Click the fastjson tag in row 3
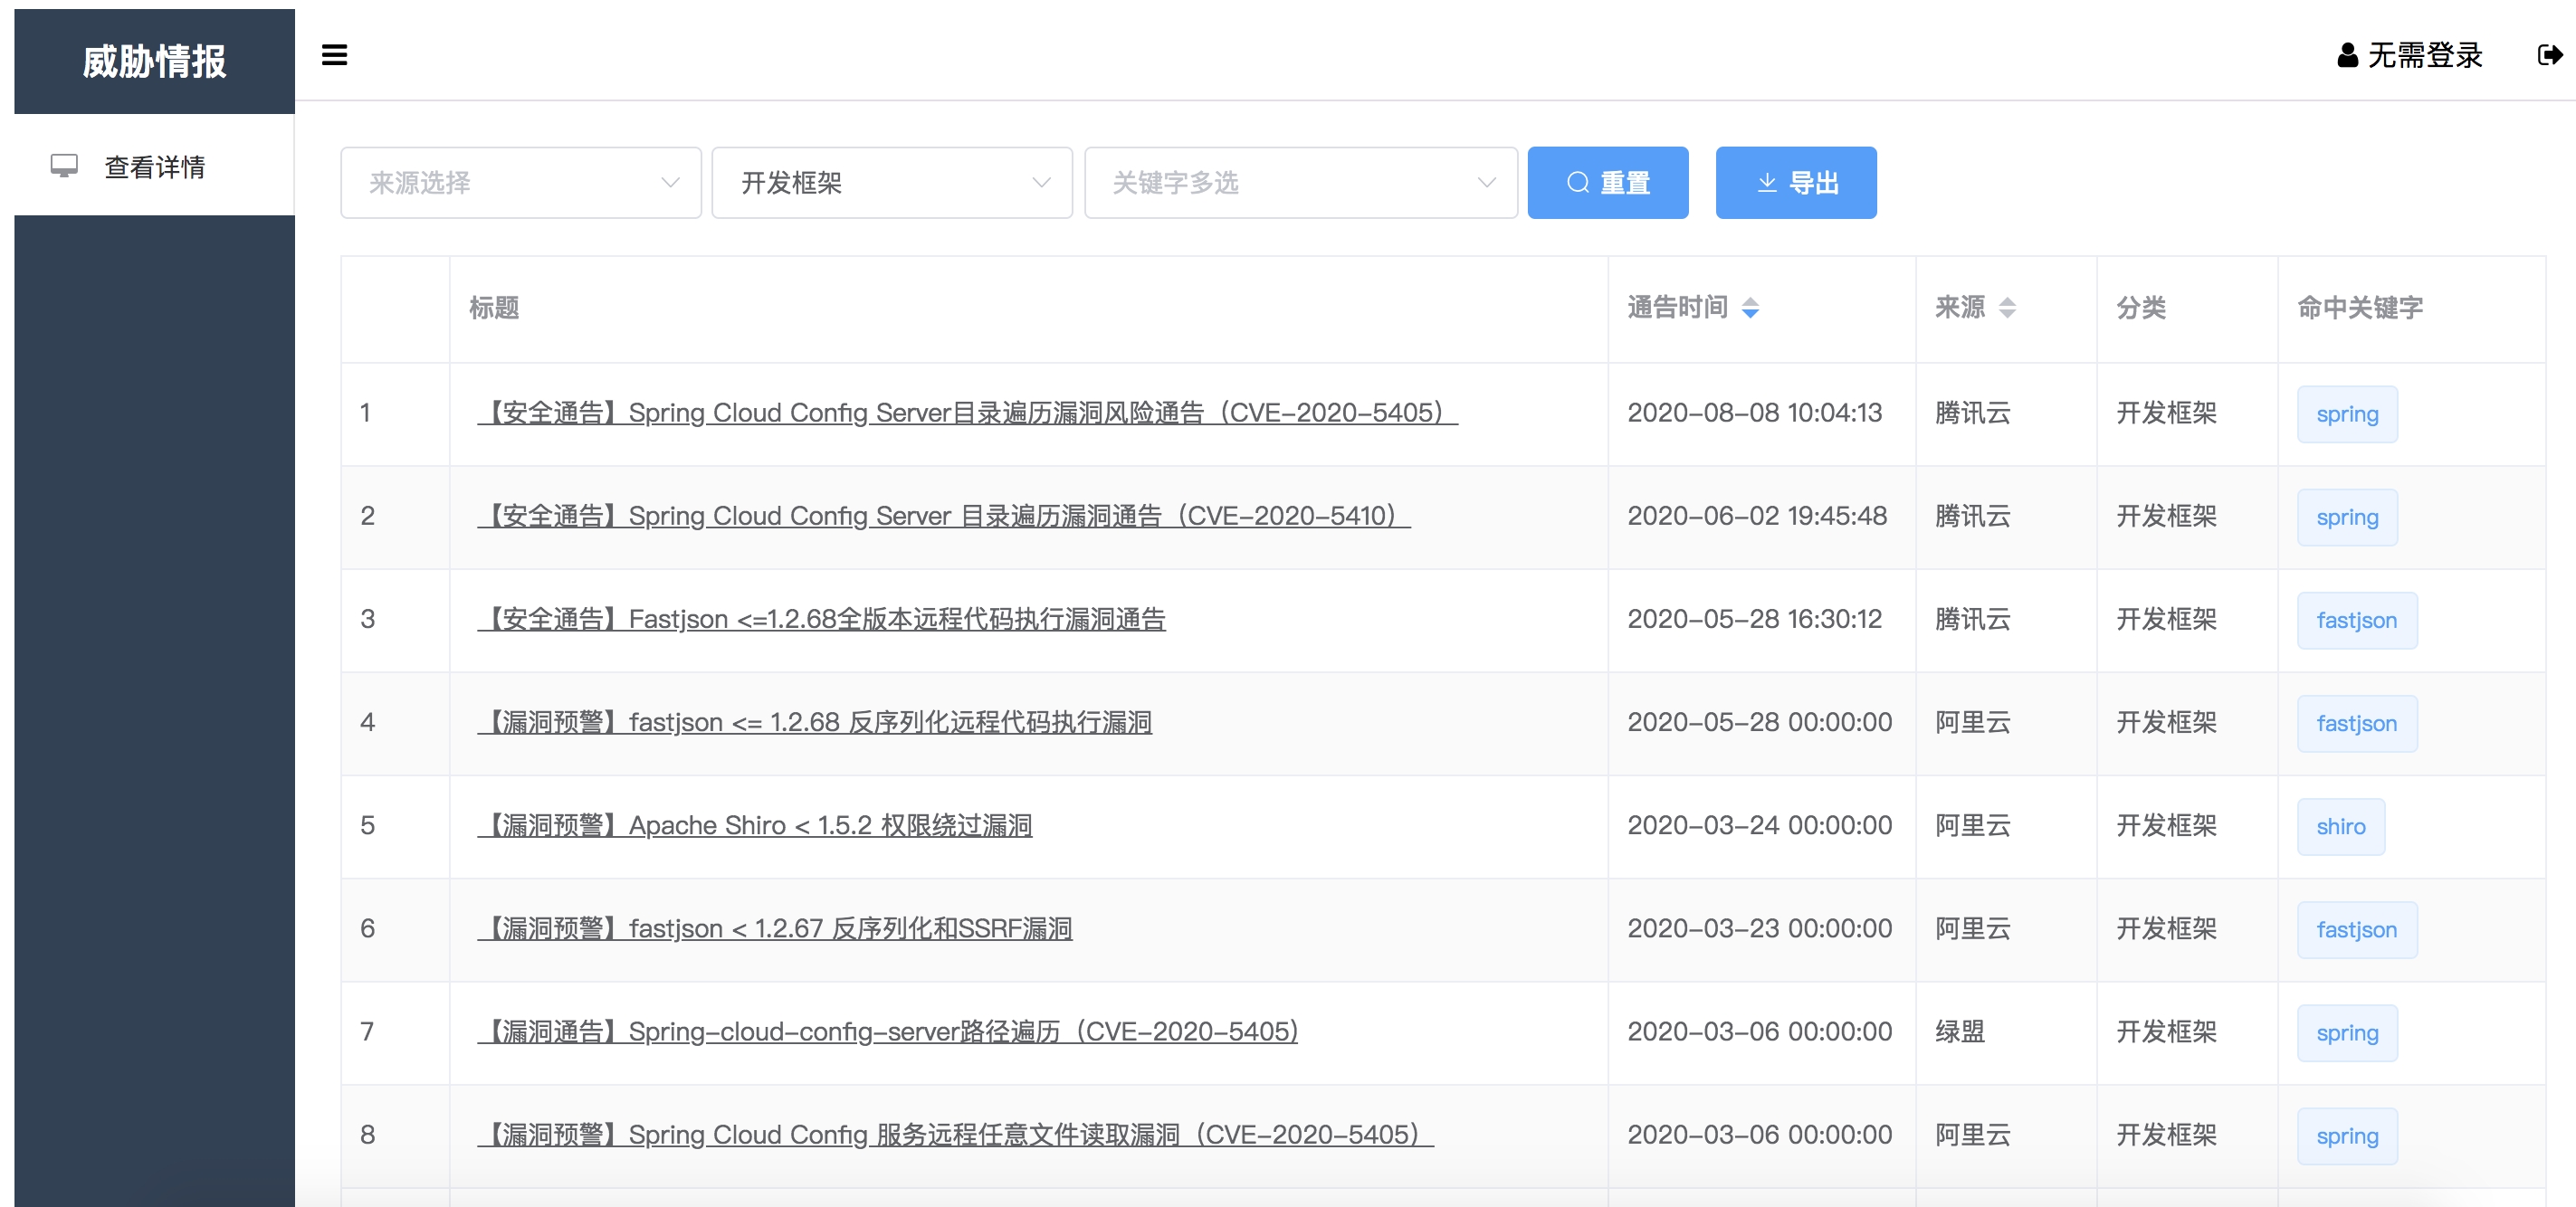 pyautogui.click(x=2356, y=620)
